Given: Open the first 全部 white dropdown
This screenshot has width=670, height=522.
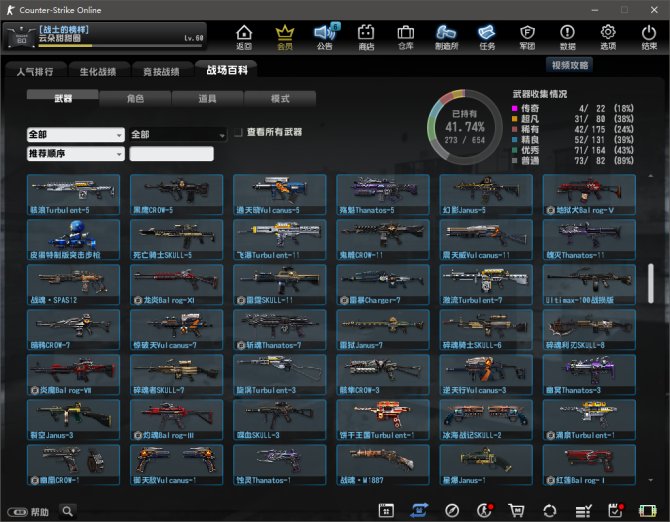Looking at the screenshot, I should [x=76, y=135].
